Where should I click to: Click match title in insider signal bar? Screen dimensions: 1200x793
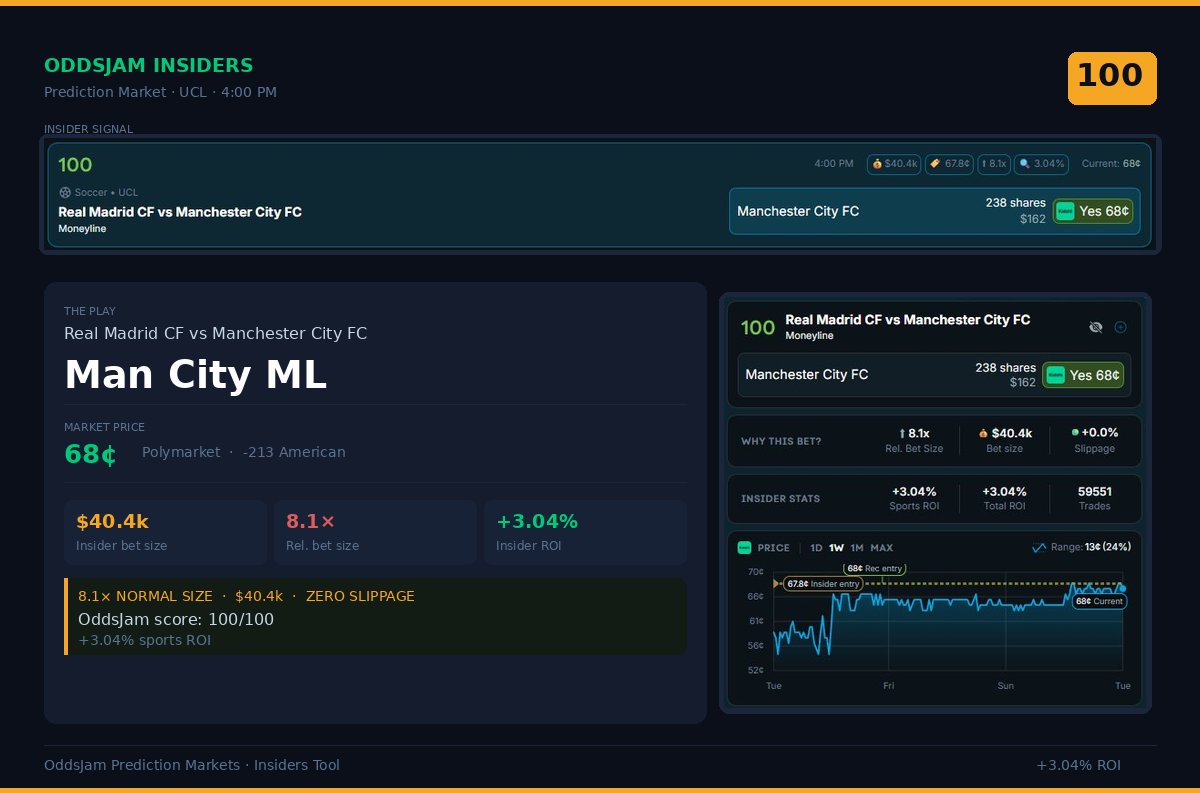click(180, 212)
